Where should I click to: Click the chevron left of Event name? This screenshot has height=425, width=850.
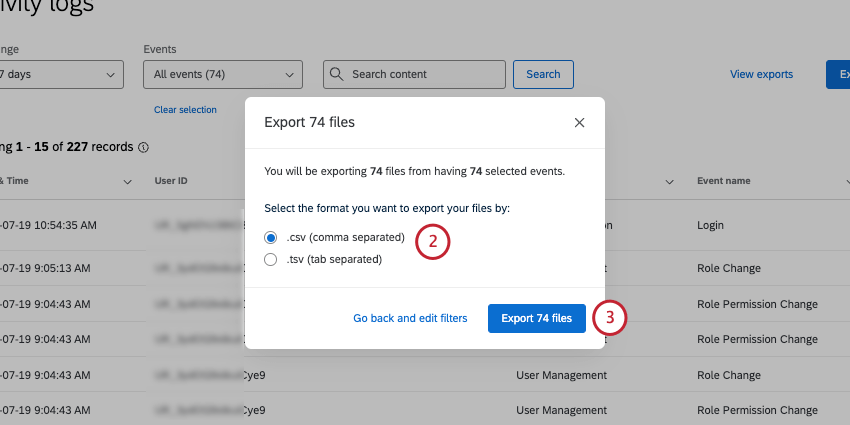[x=667, y=182]
